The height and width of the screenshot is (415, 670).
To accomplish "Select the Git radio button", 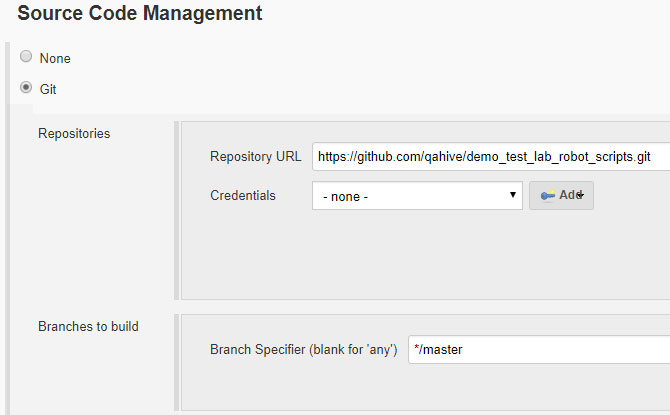I will (26, 88).
